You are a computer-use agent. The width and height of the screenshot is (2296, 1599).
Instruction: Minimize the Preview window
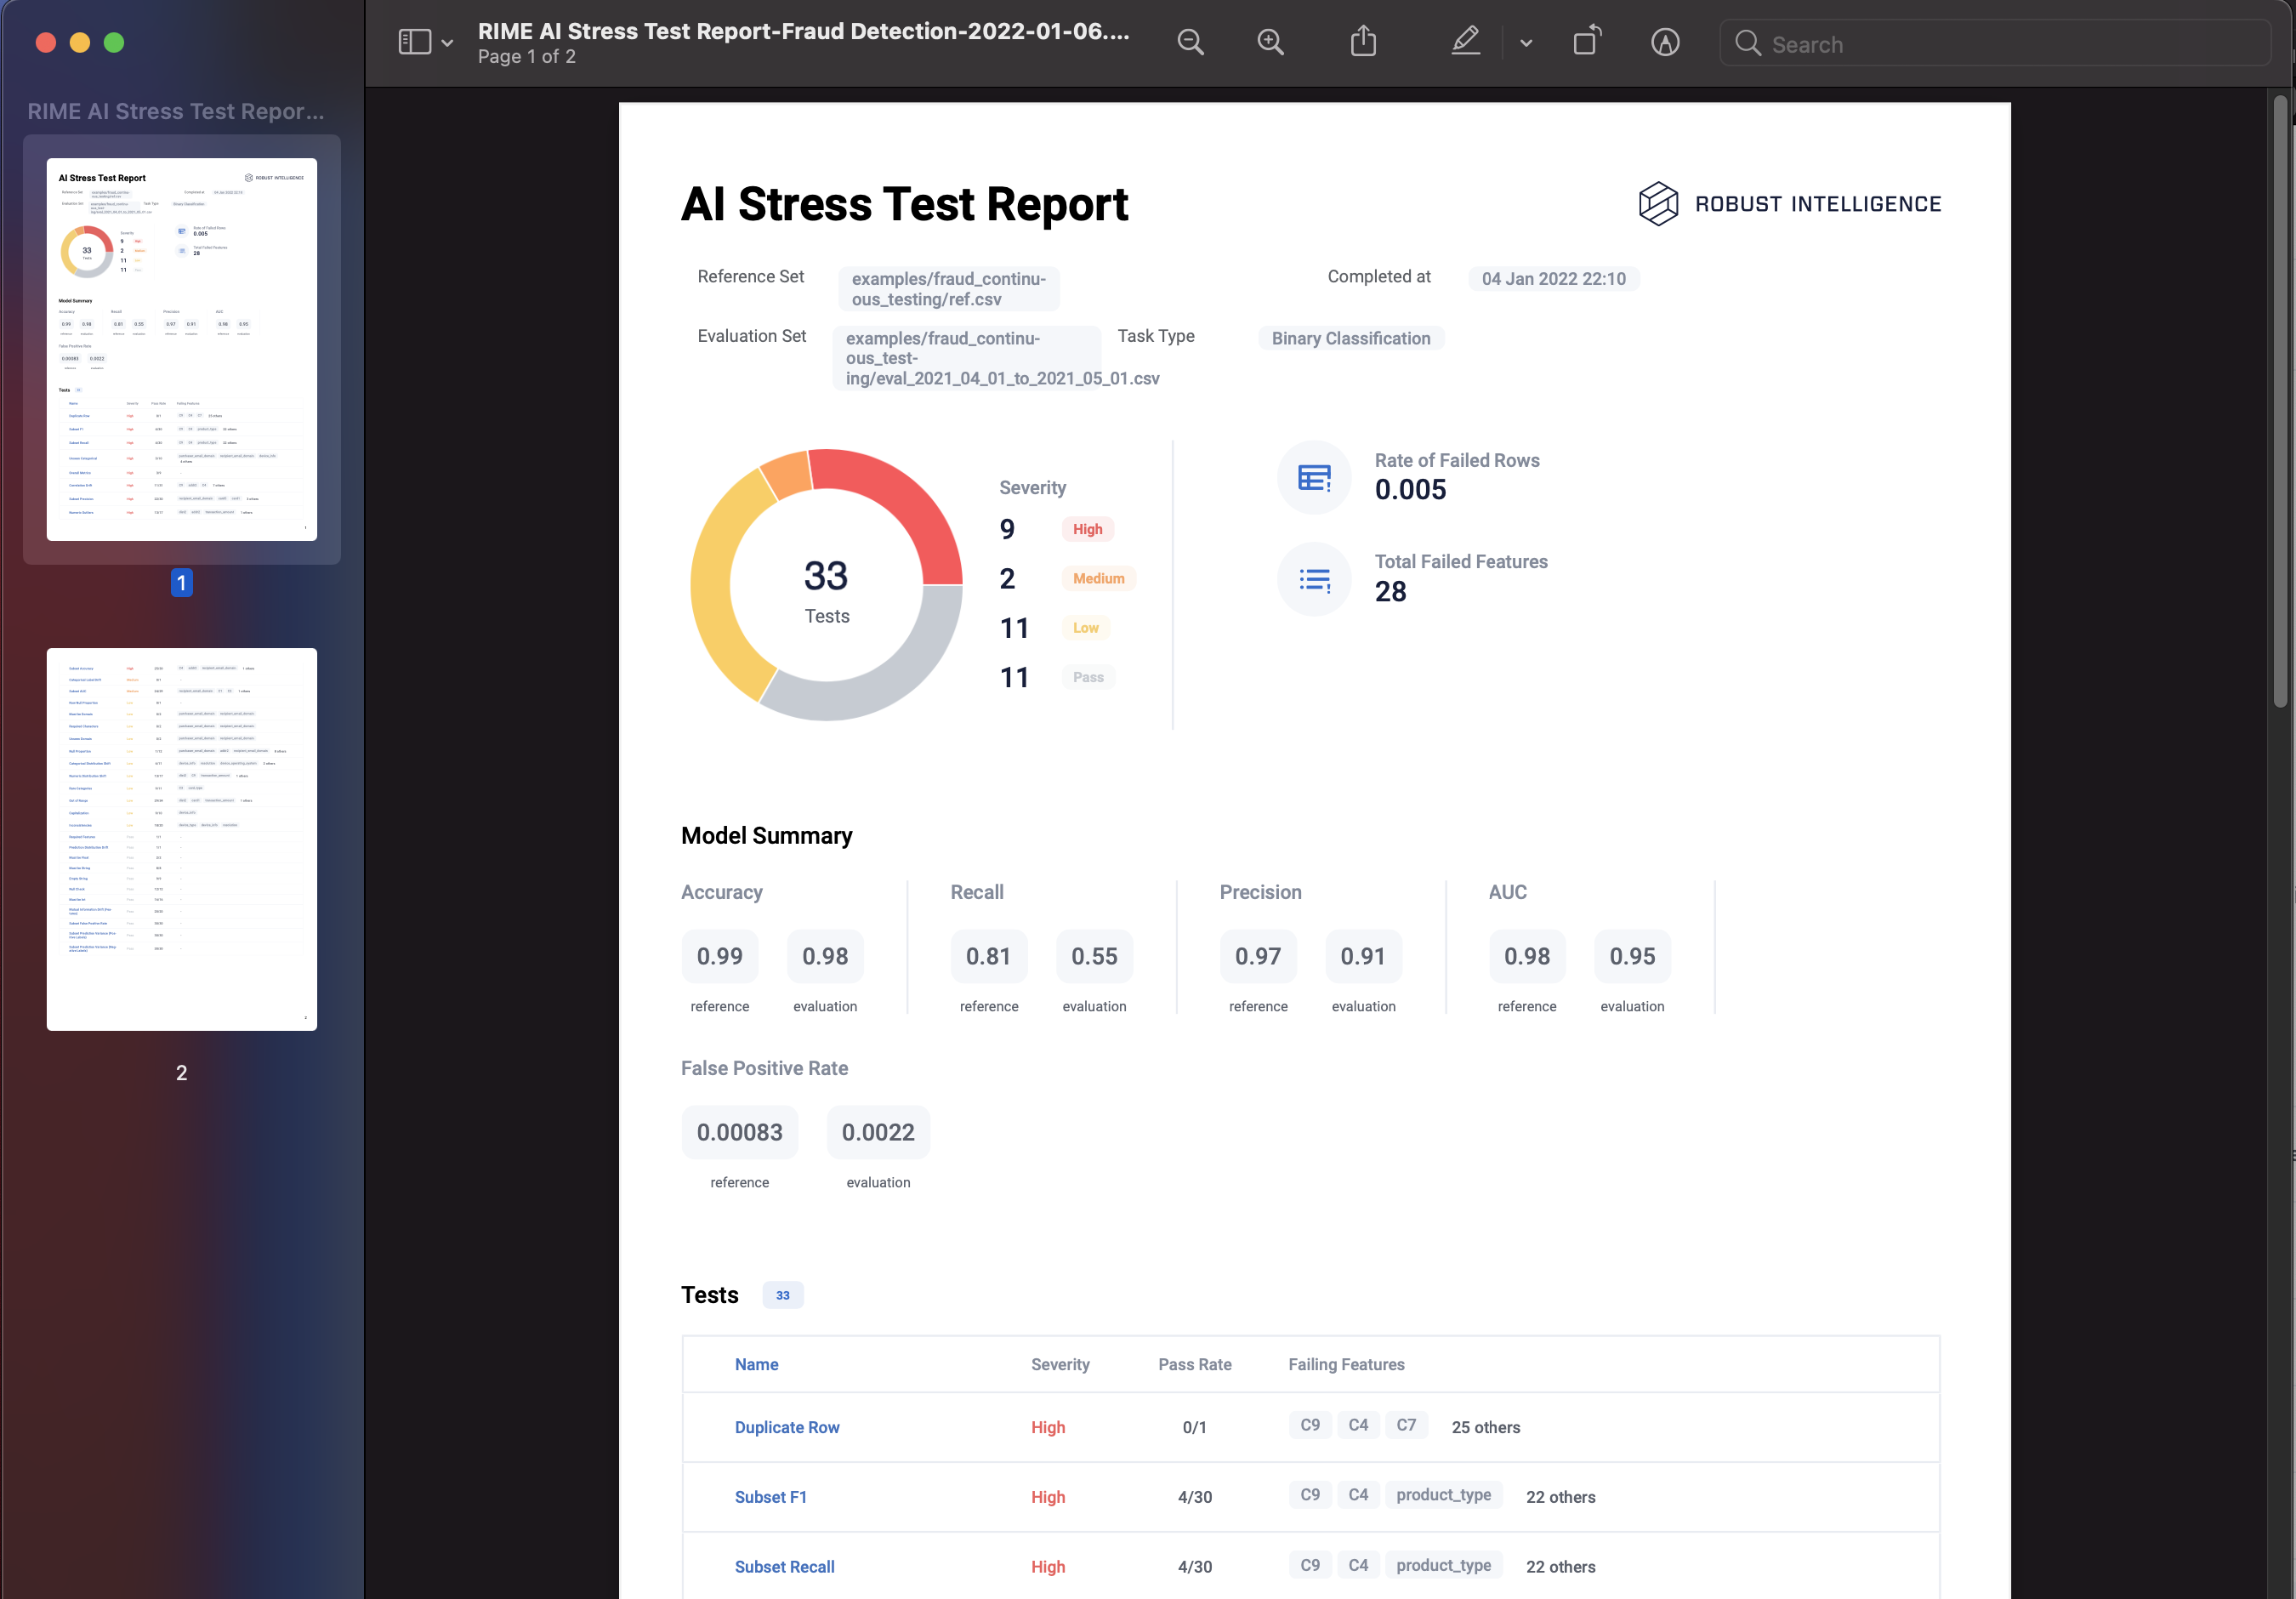point(80,42)
